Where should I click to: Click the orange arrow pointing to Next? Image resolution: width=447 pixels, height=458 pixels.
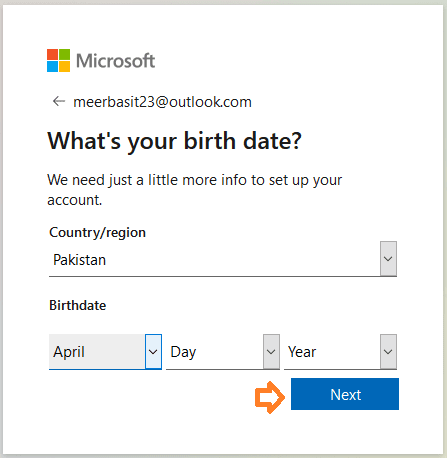click(x=270, y=397)
